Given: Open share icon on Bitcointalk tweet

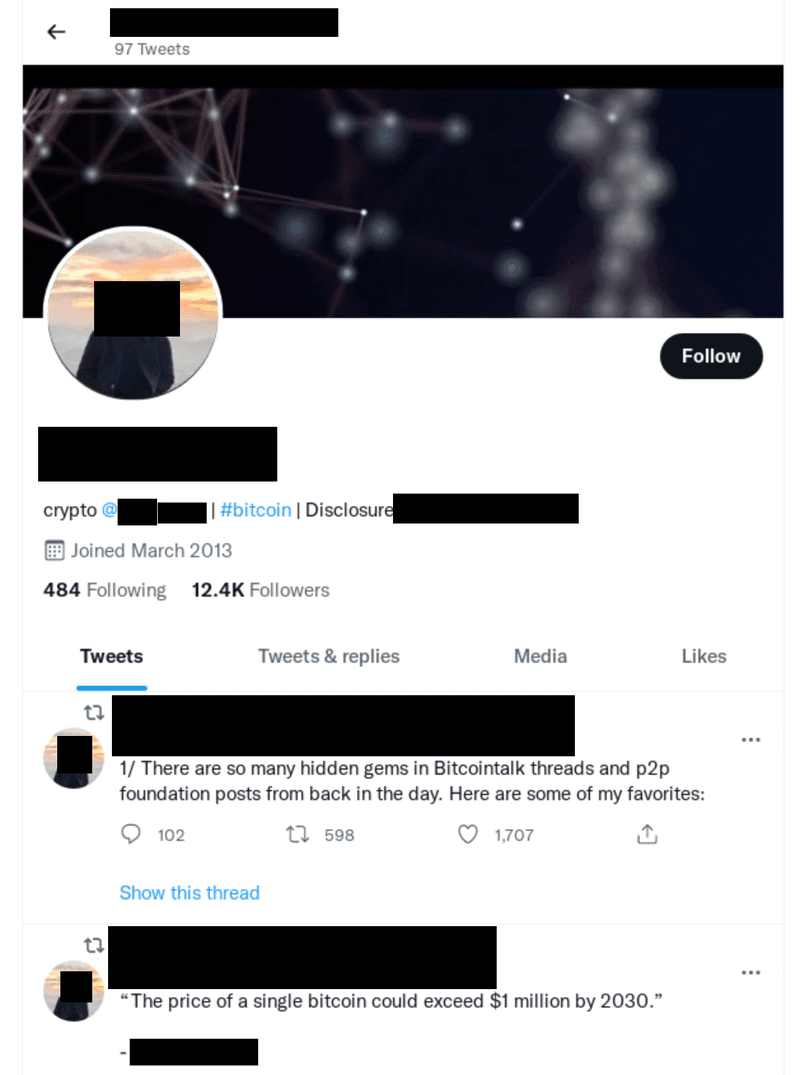Looking at the screenshot, I should point(647,834).
